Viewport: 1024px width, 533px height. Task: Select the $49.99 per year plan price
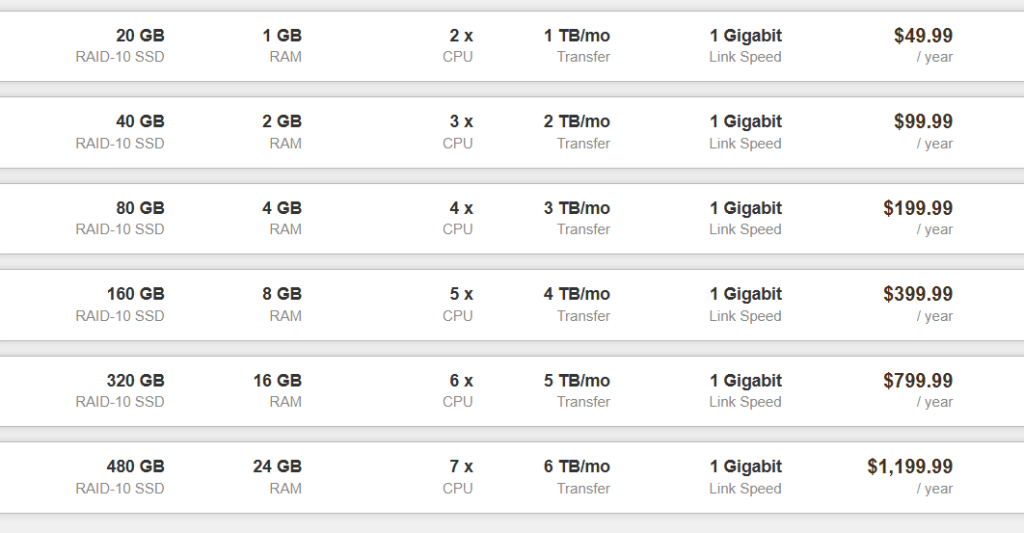pos(923,45)
